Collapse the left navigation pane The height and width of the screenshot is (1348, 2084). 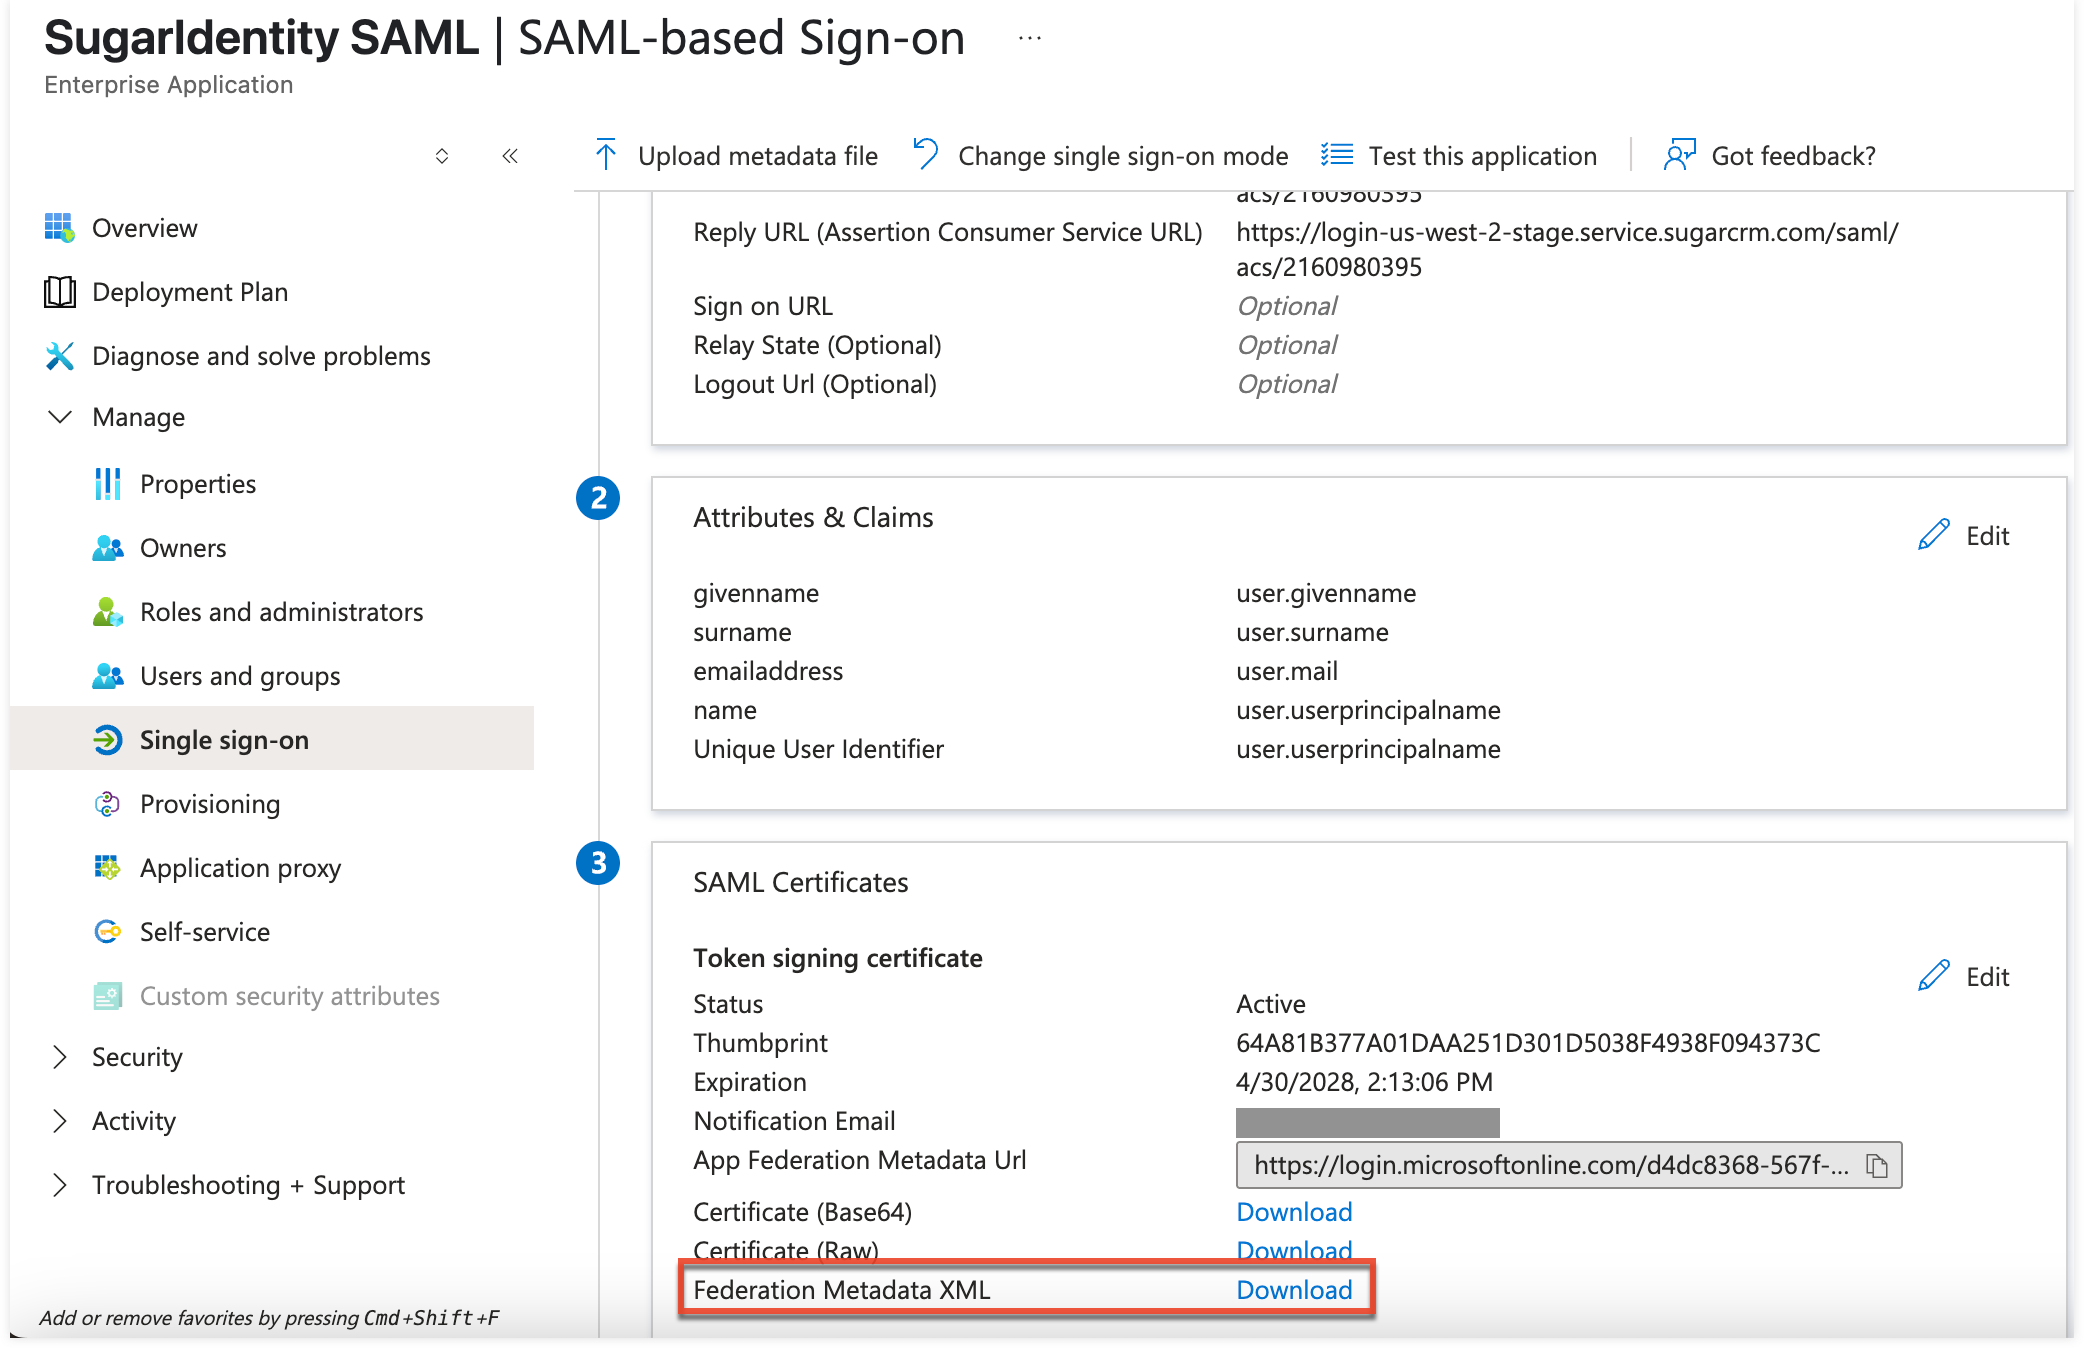coord(510,156)
